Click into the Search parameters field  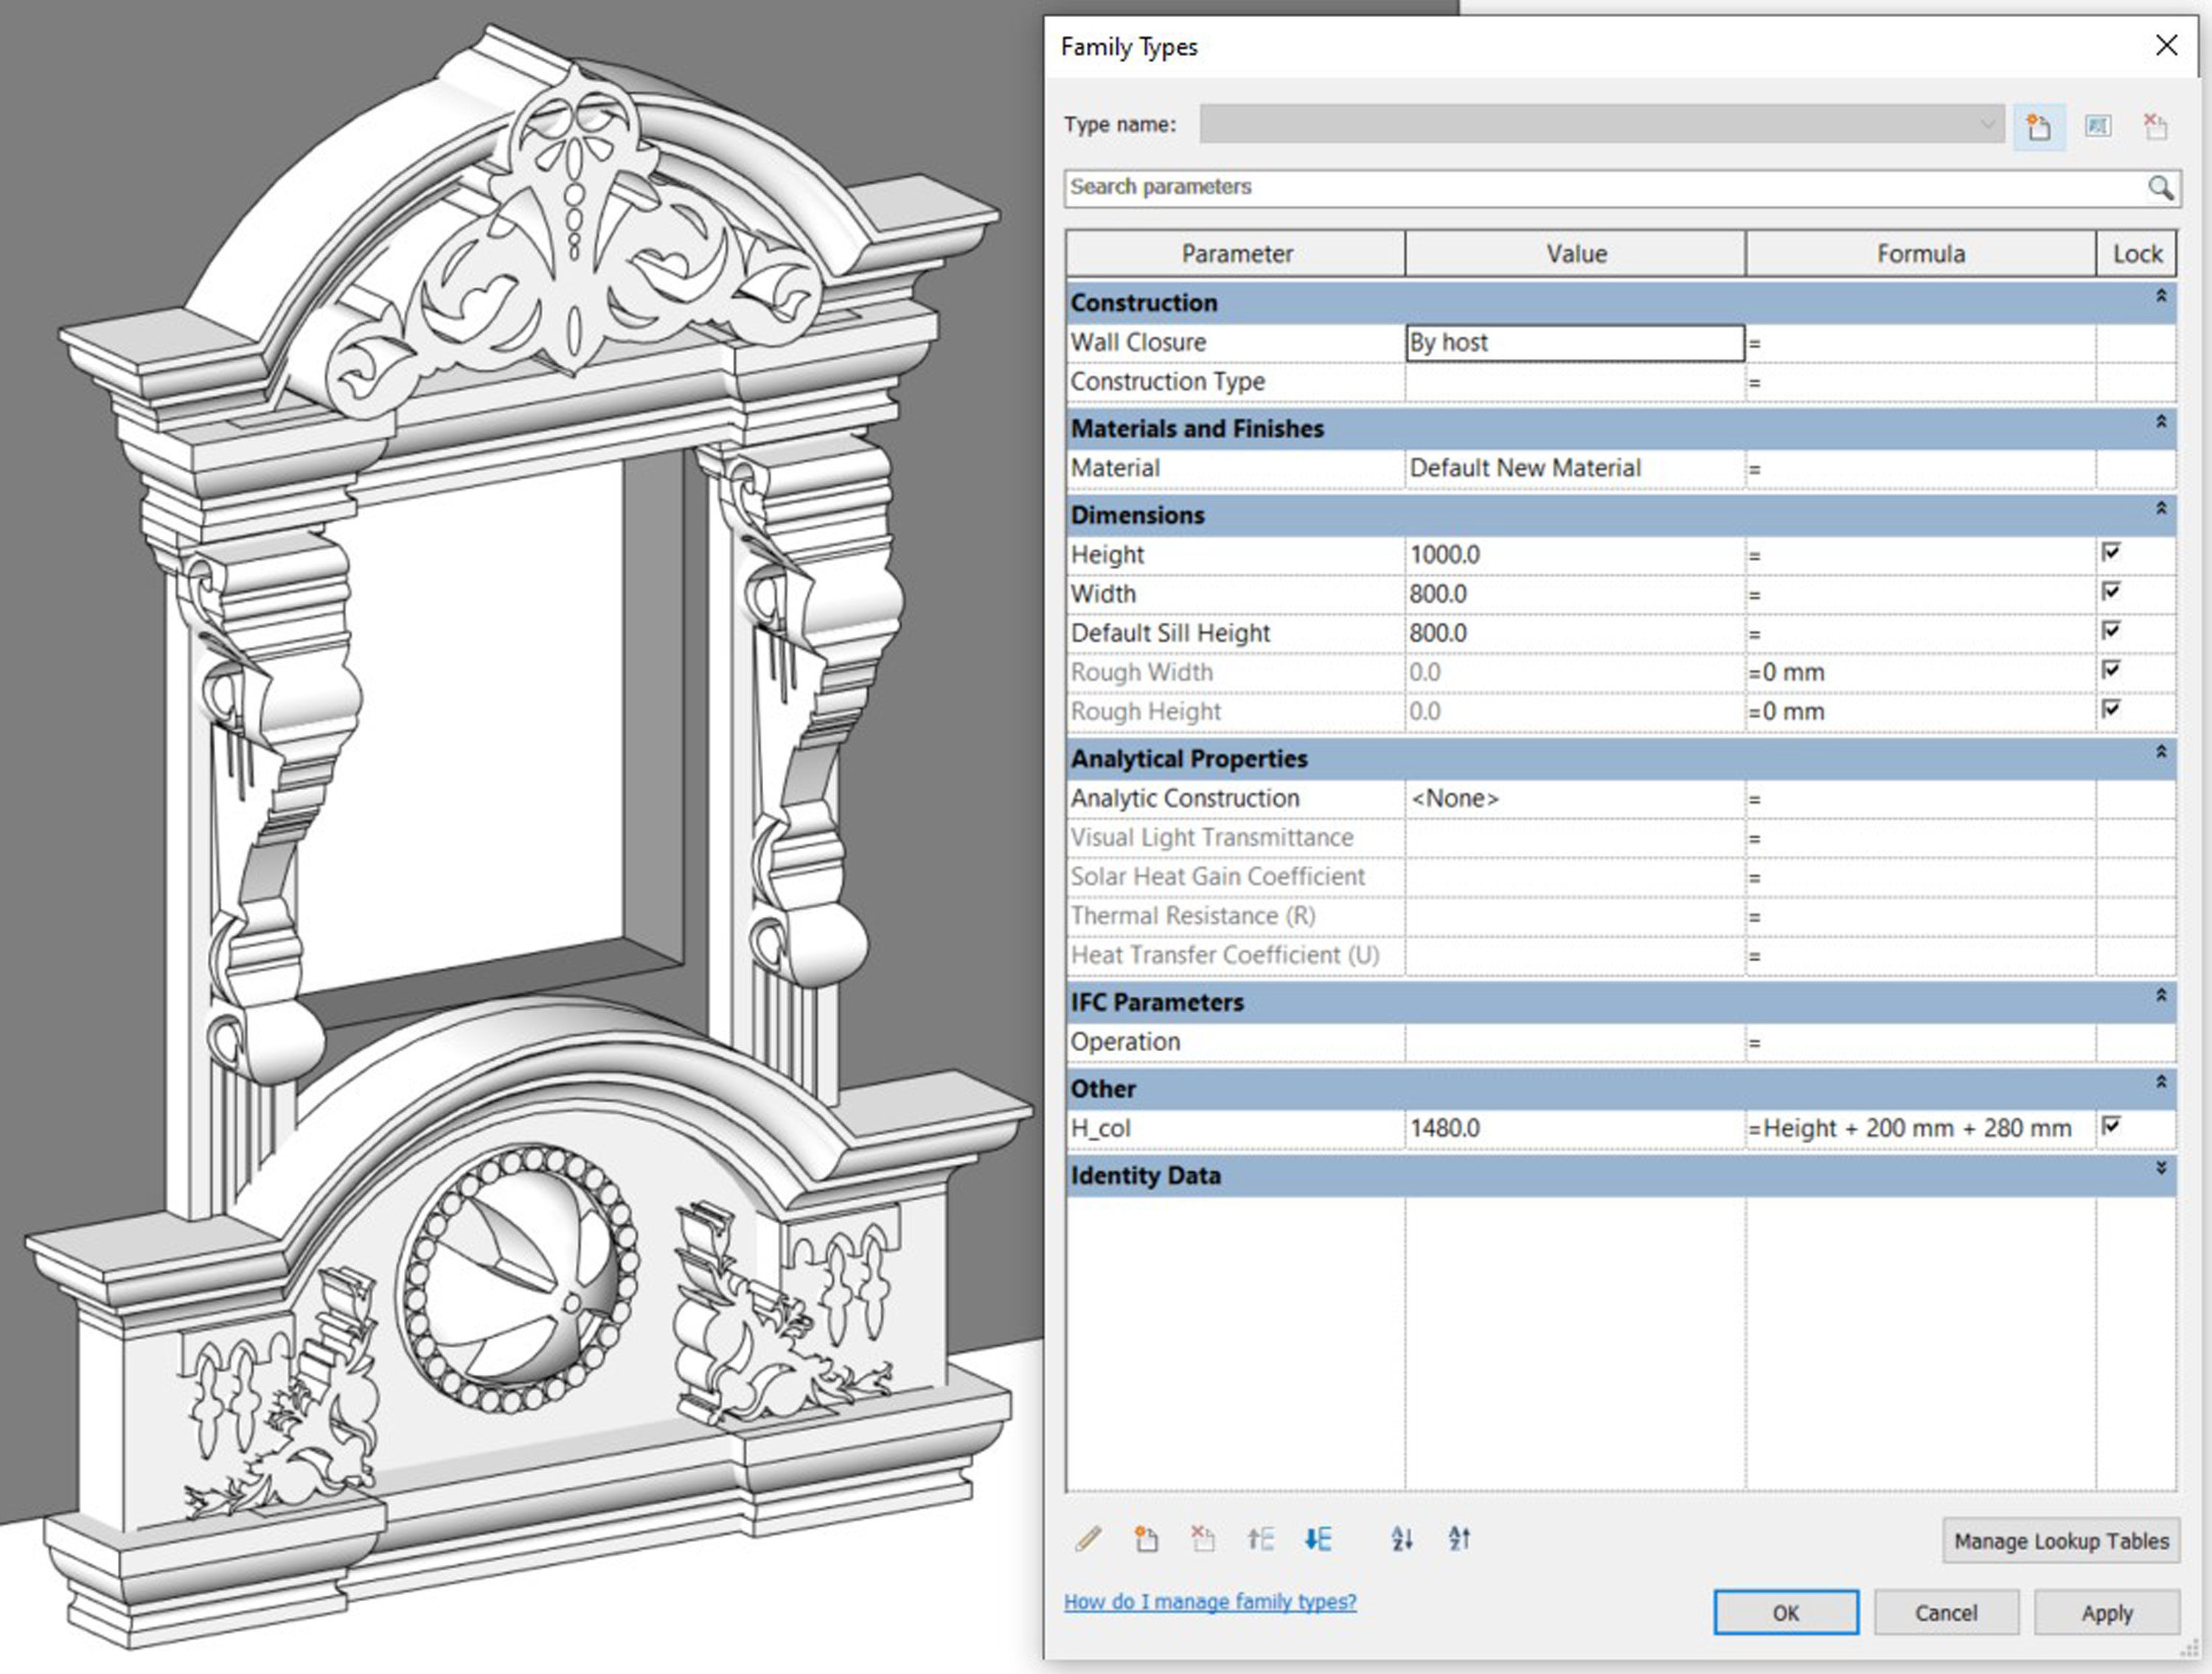coord(1600,188)
